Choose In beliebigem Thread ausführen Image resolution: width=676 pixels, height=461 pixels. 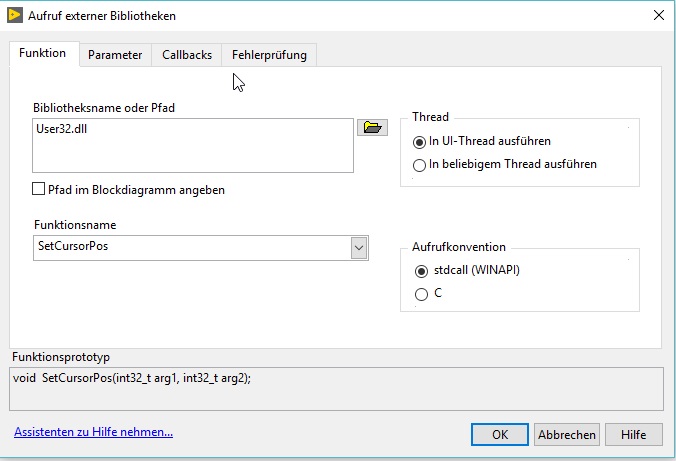click(x=419, y=165)
